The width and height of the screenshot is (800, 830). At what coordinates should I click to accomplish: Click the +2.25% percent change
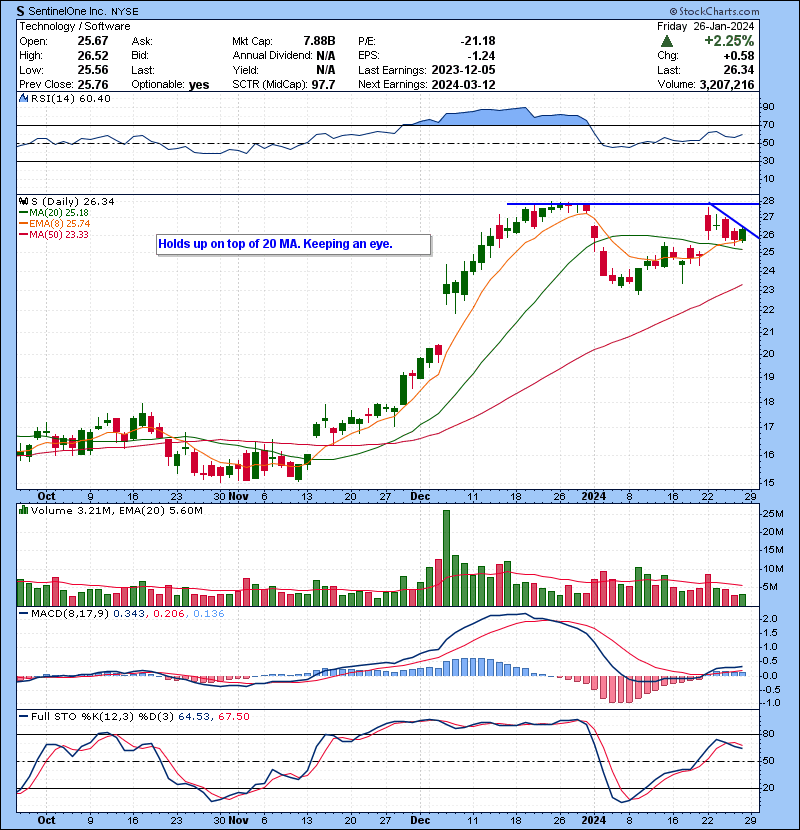(729, 41)
